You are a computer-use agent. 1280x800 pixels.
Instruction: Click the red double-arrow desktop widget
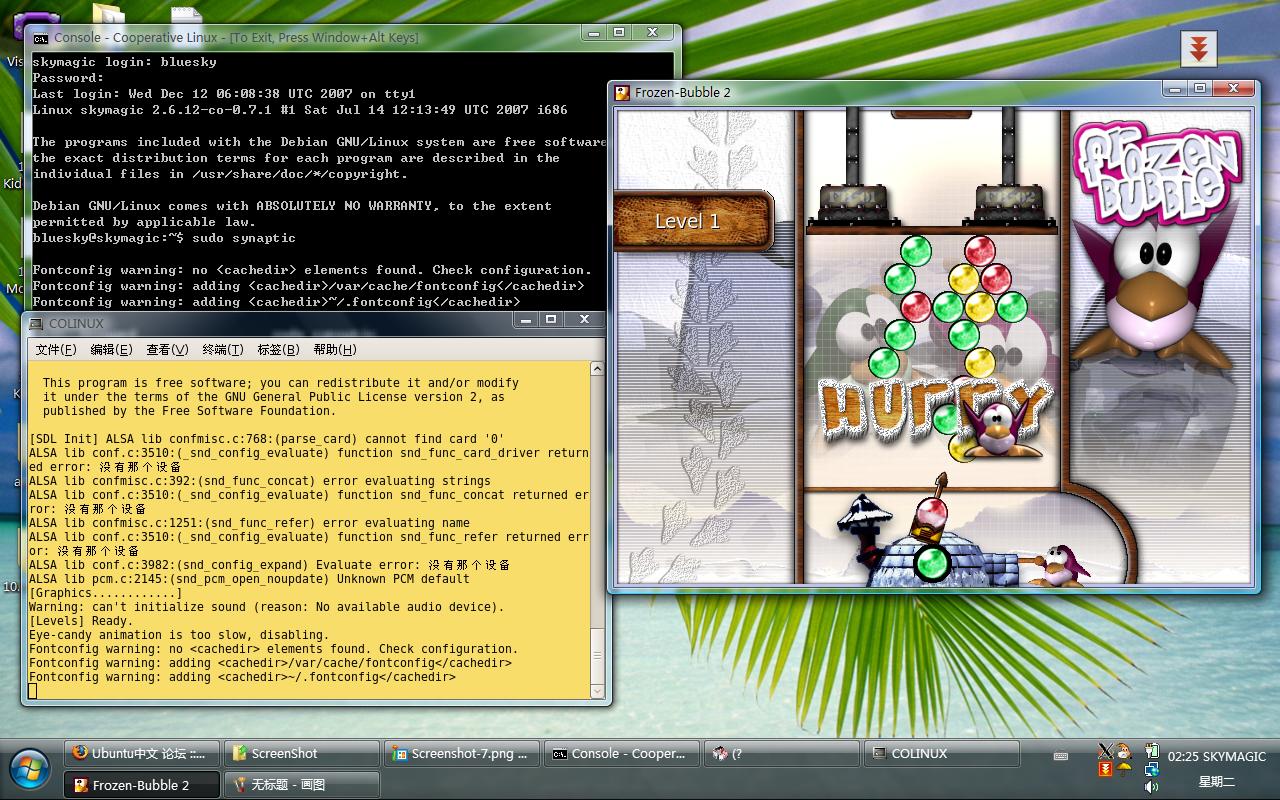pyautogui.click(x=1198, y=50)
